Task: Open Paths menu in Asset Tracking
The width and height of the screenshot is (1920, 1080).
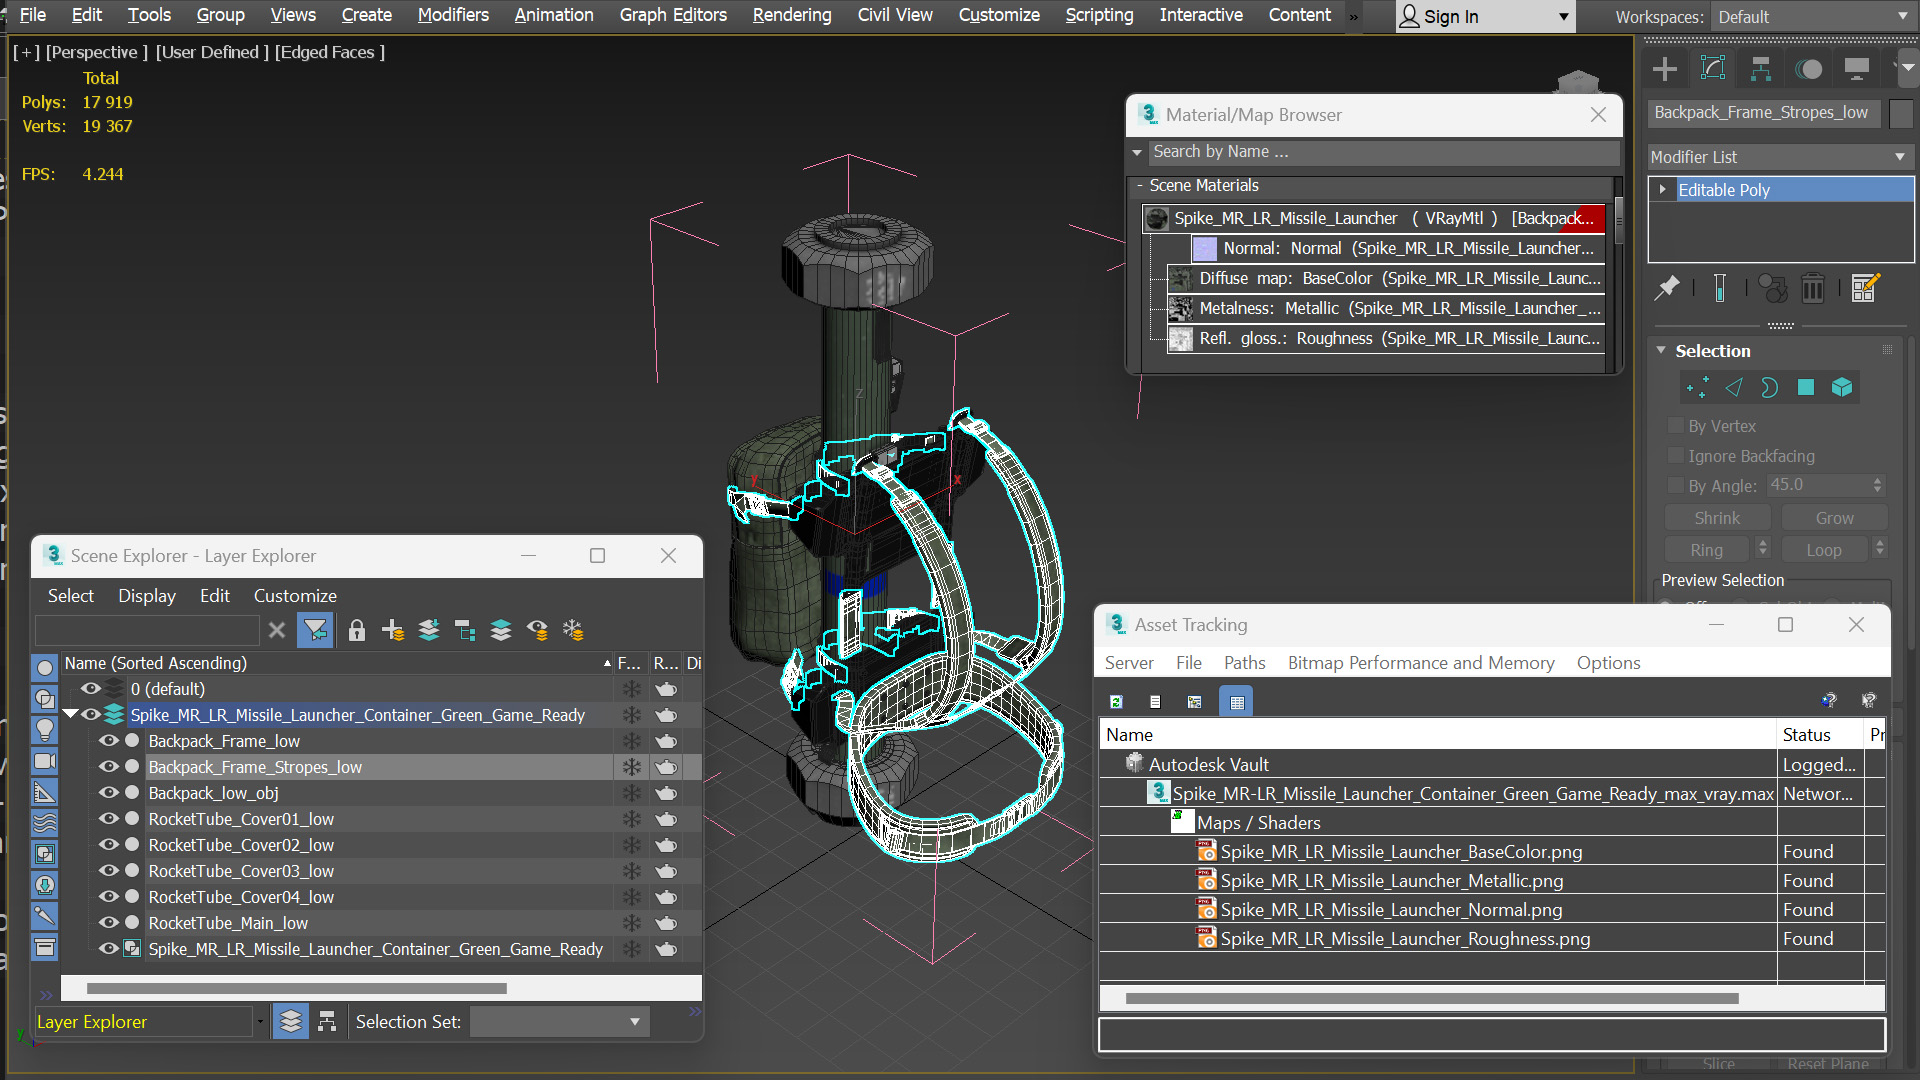Action: click(1244, 663)
